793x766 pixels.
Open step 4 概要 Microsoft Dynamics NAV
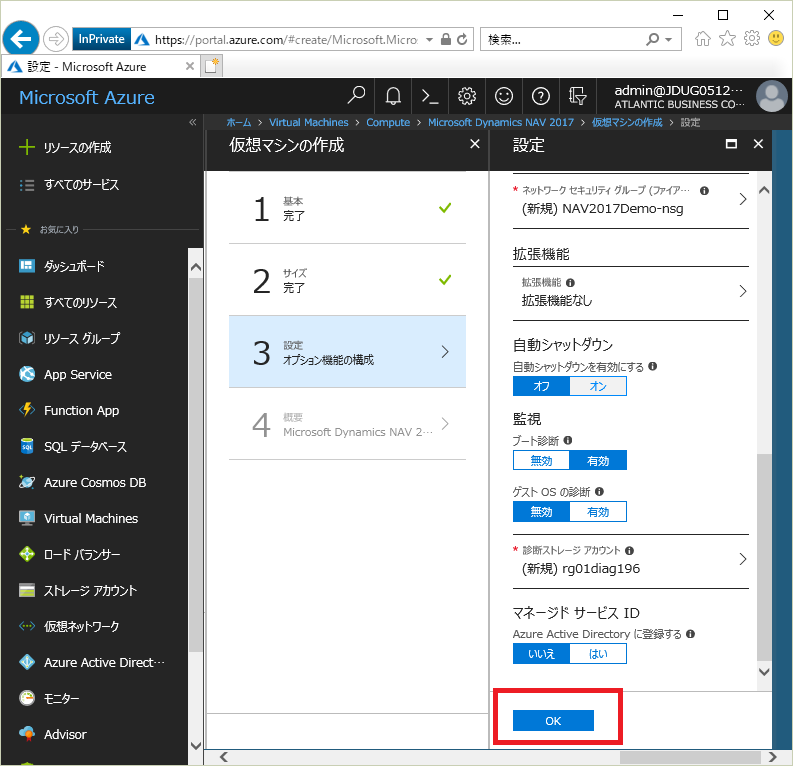[347, 424]
